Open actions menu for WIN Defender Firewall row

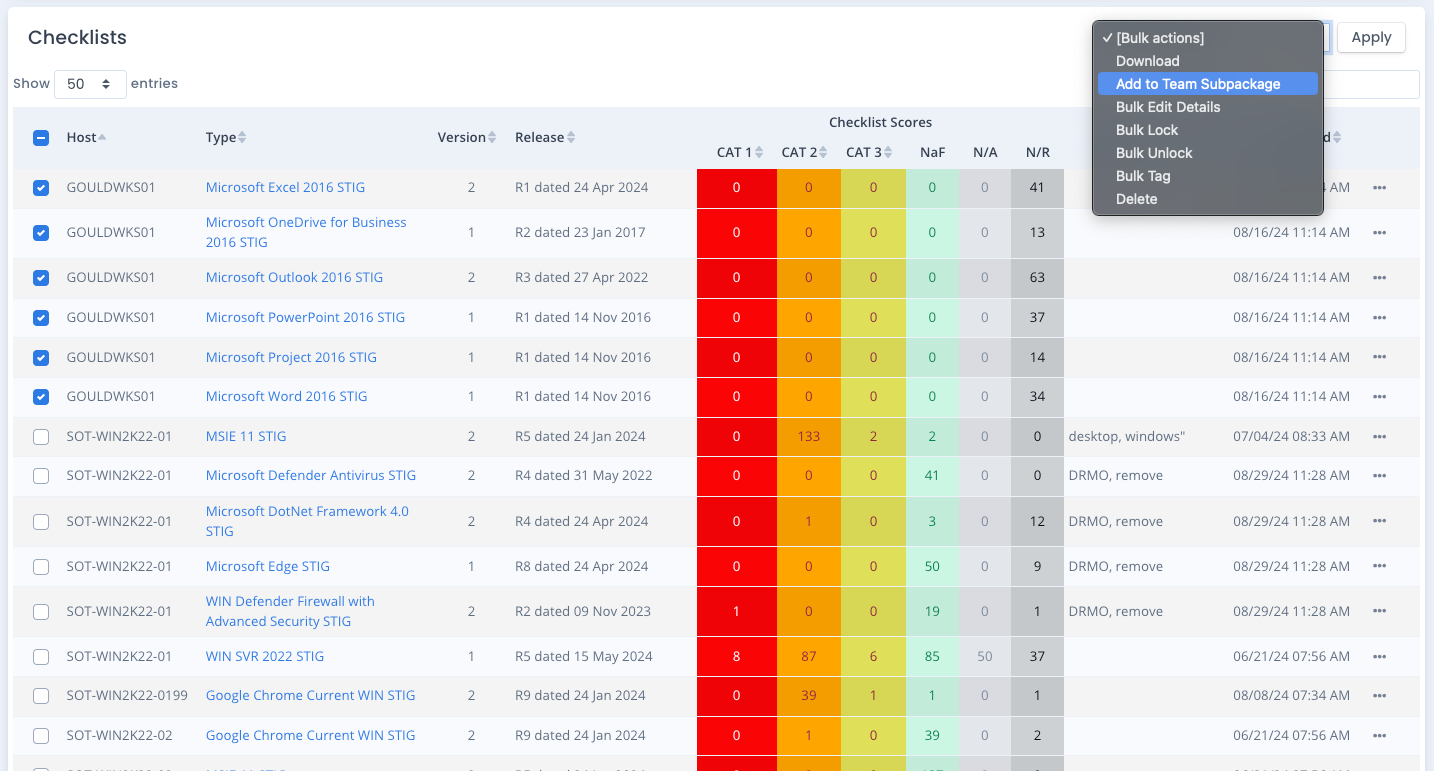point(1380,611)
